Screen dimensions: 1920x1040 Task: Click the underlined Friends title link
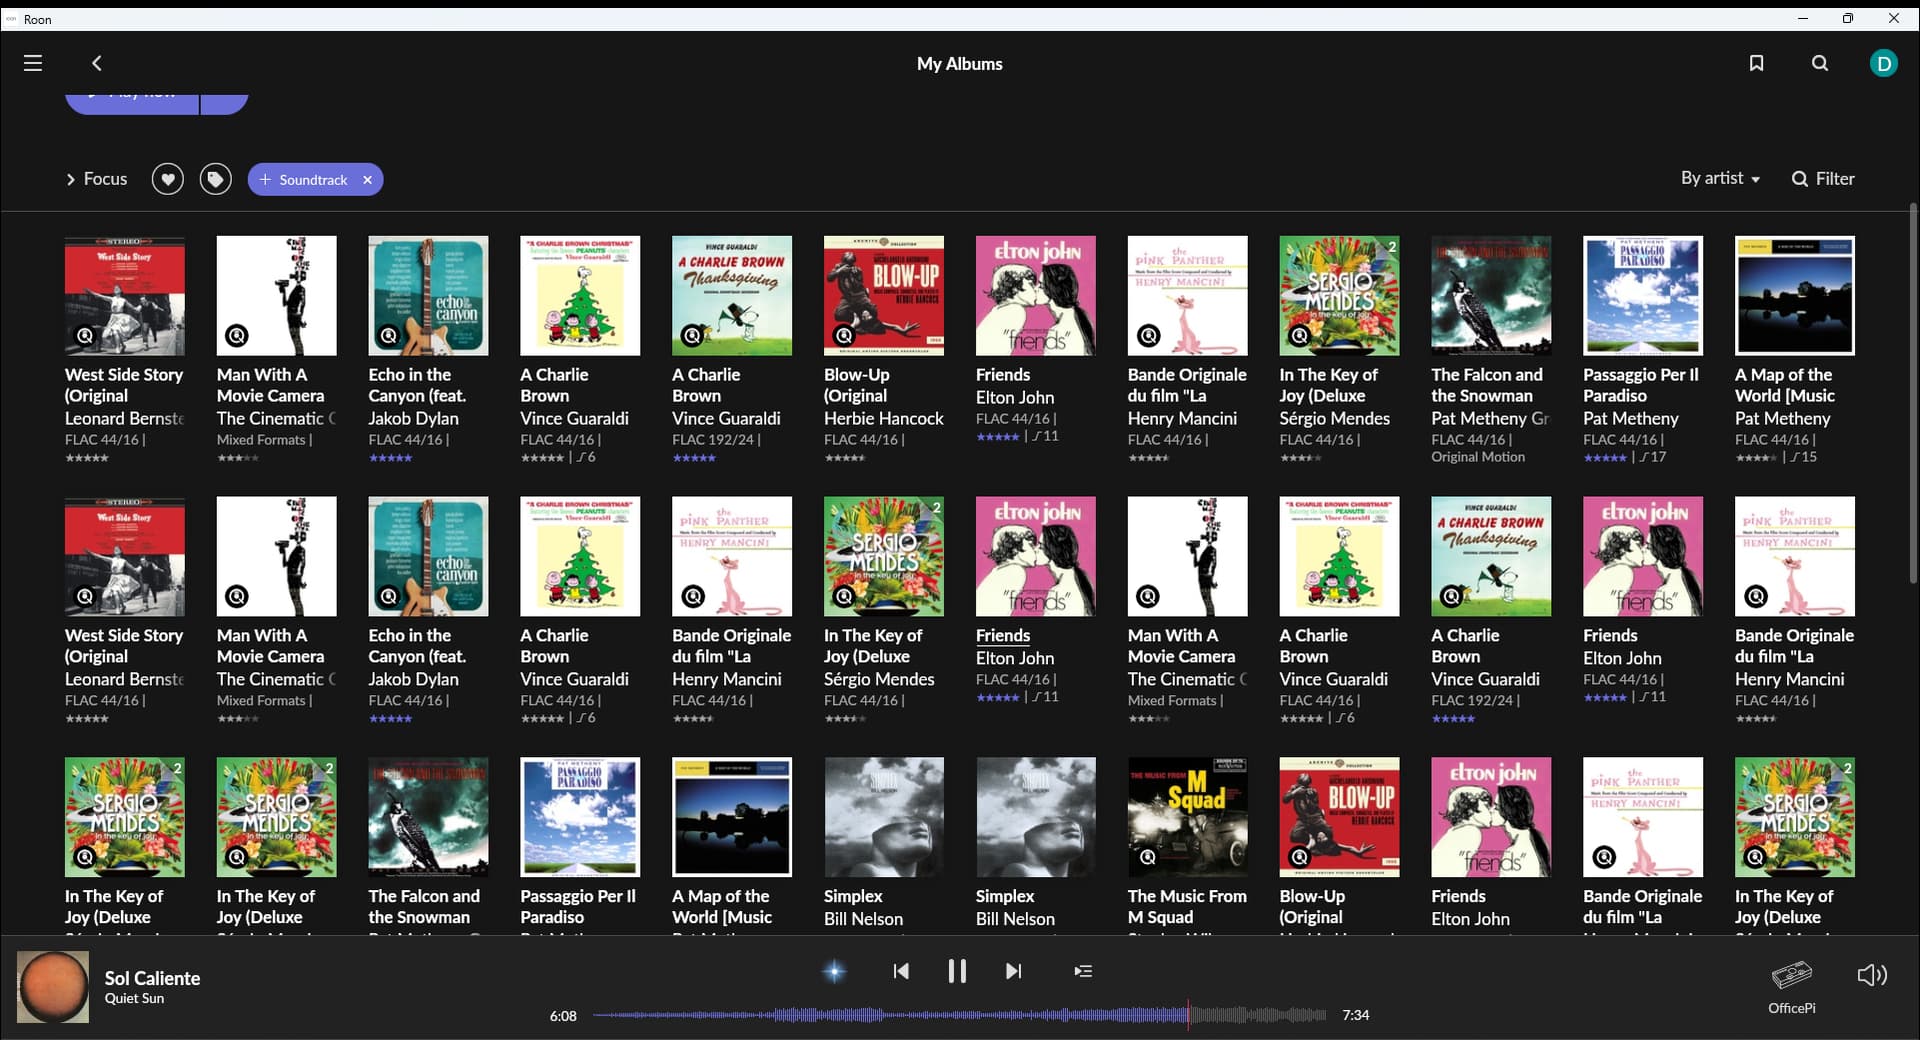(x=1003, y=635)
